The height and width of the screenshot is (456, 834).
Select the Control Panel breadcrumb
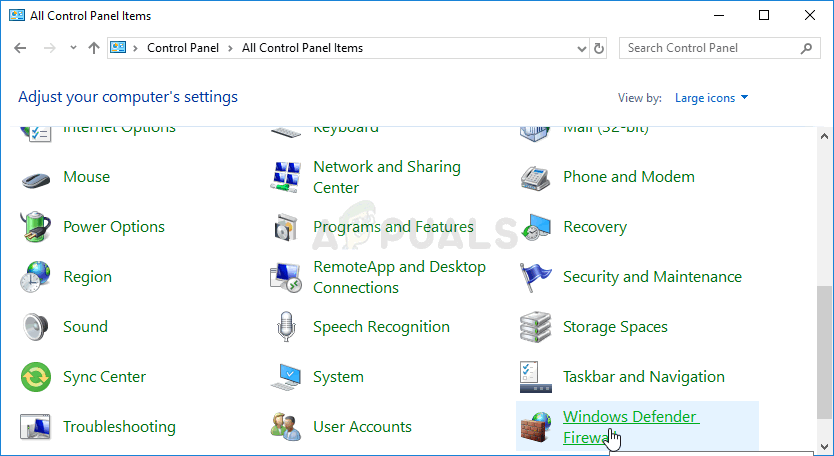pyautogui.click(x=183, y=48)
